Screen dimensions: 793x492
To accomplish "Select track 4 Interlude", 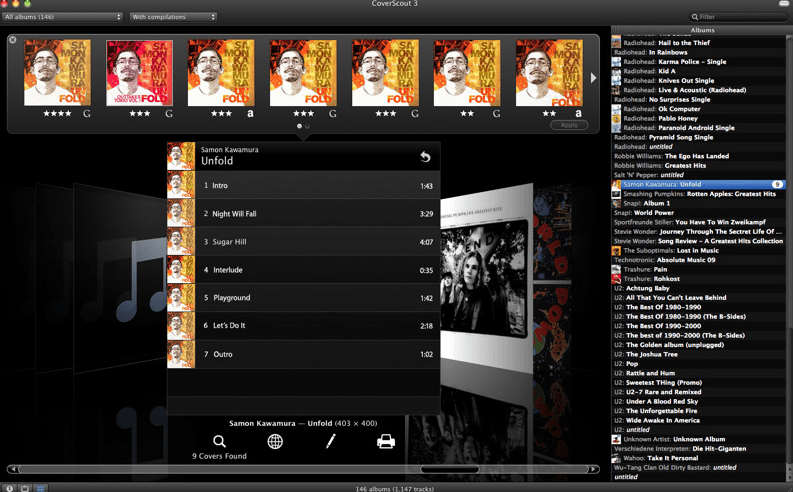I will click(x=303, y=270).
